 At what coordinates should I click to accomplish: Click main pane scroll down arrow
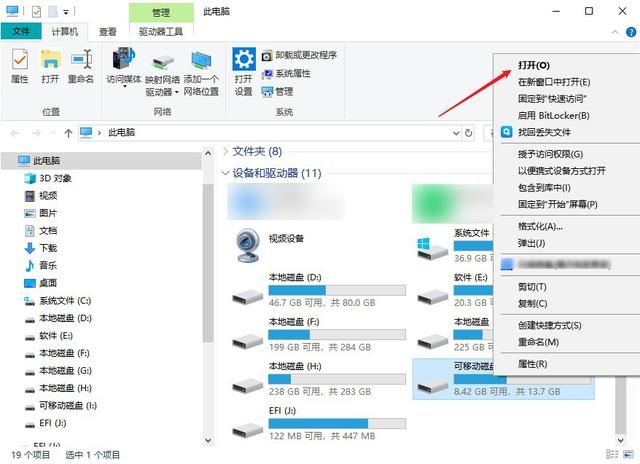[620, 440]
